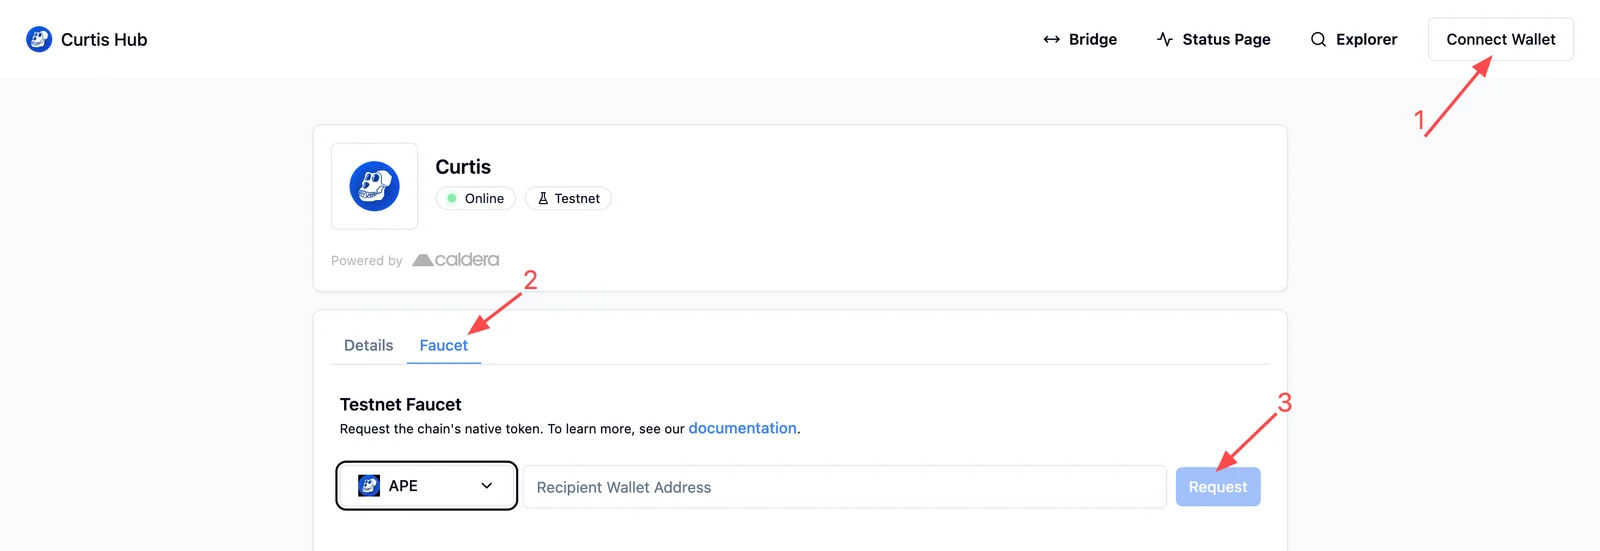Open the documentation link
This screenshot has width=1600, height=551.
coord(742,428)
